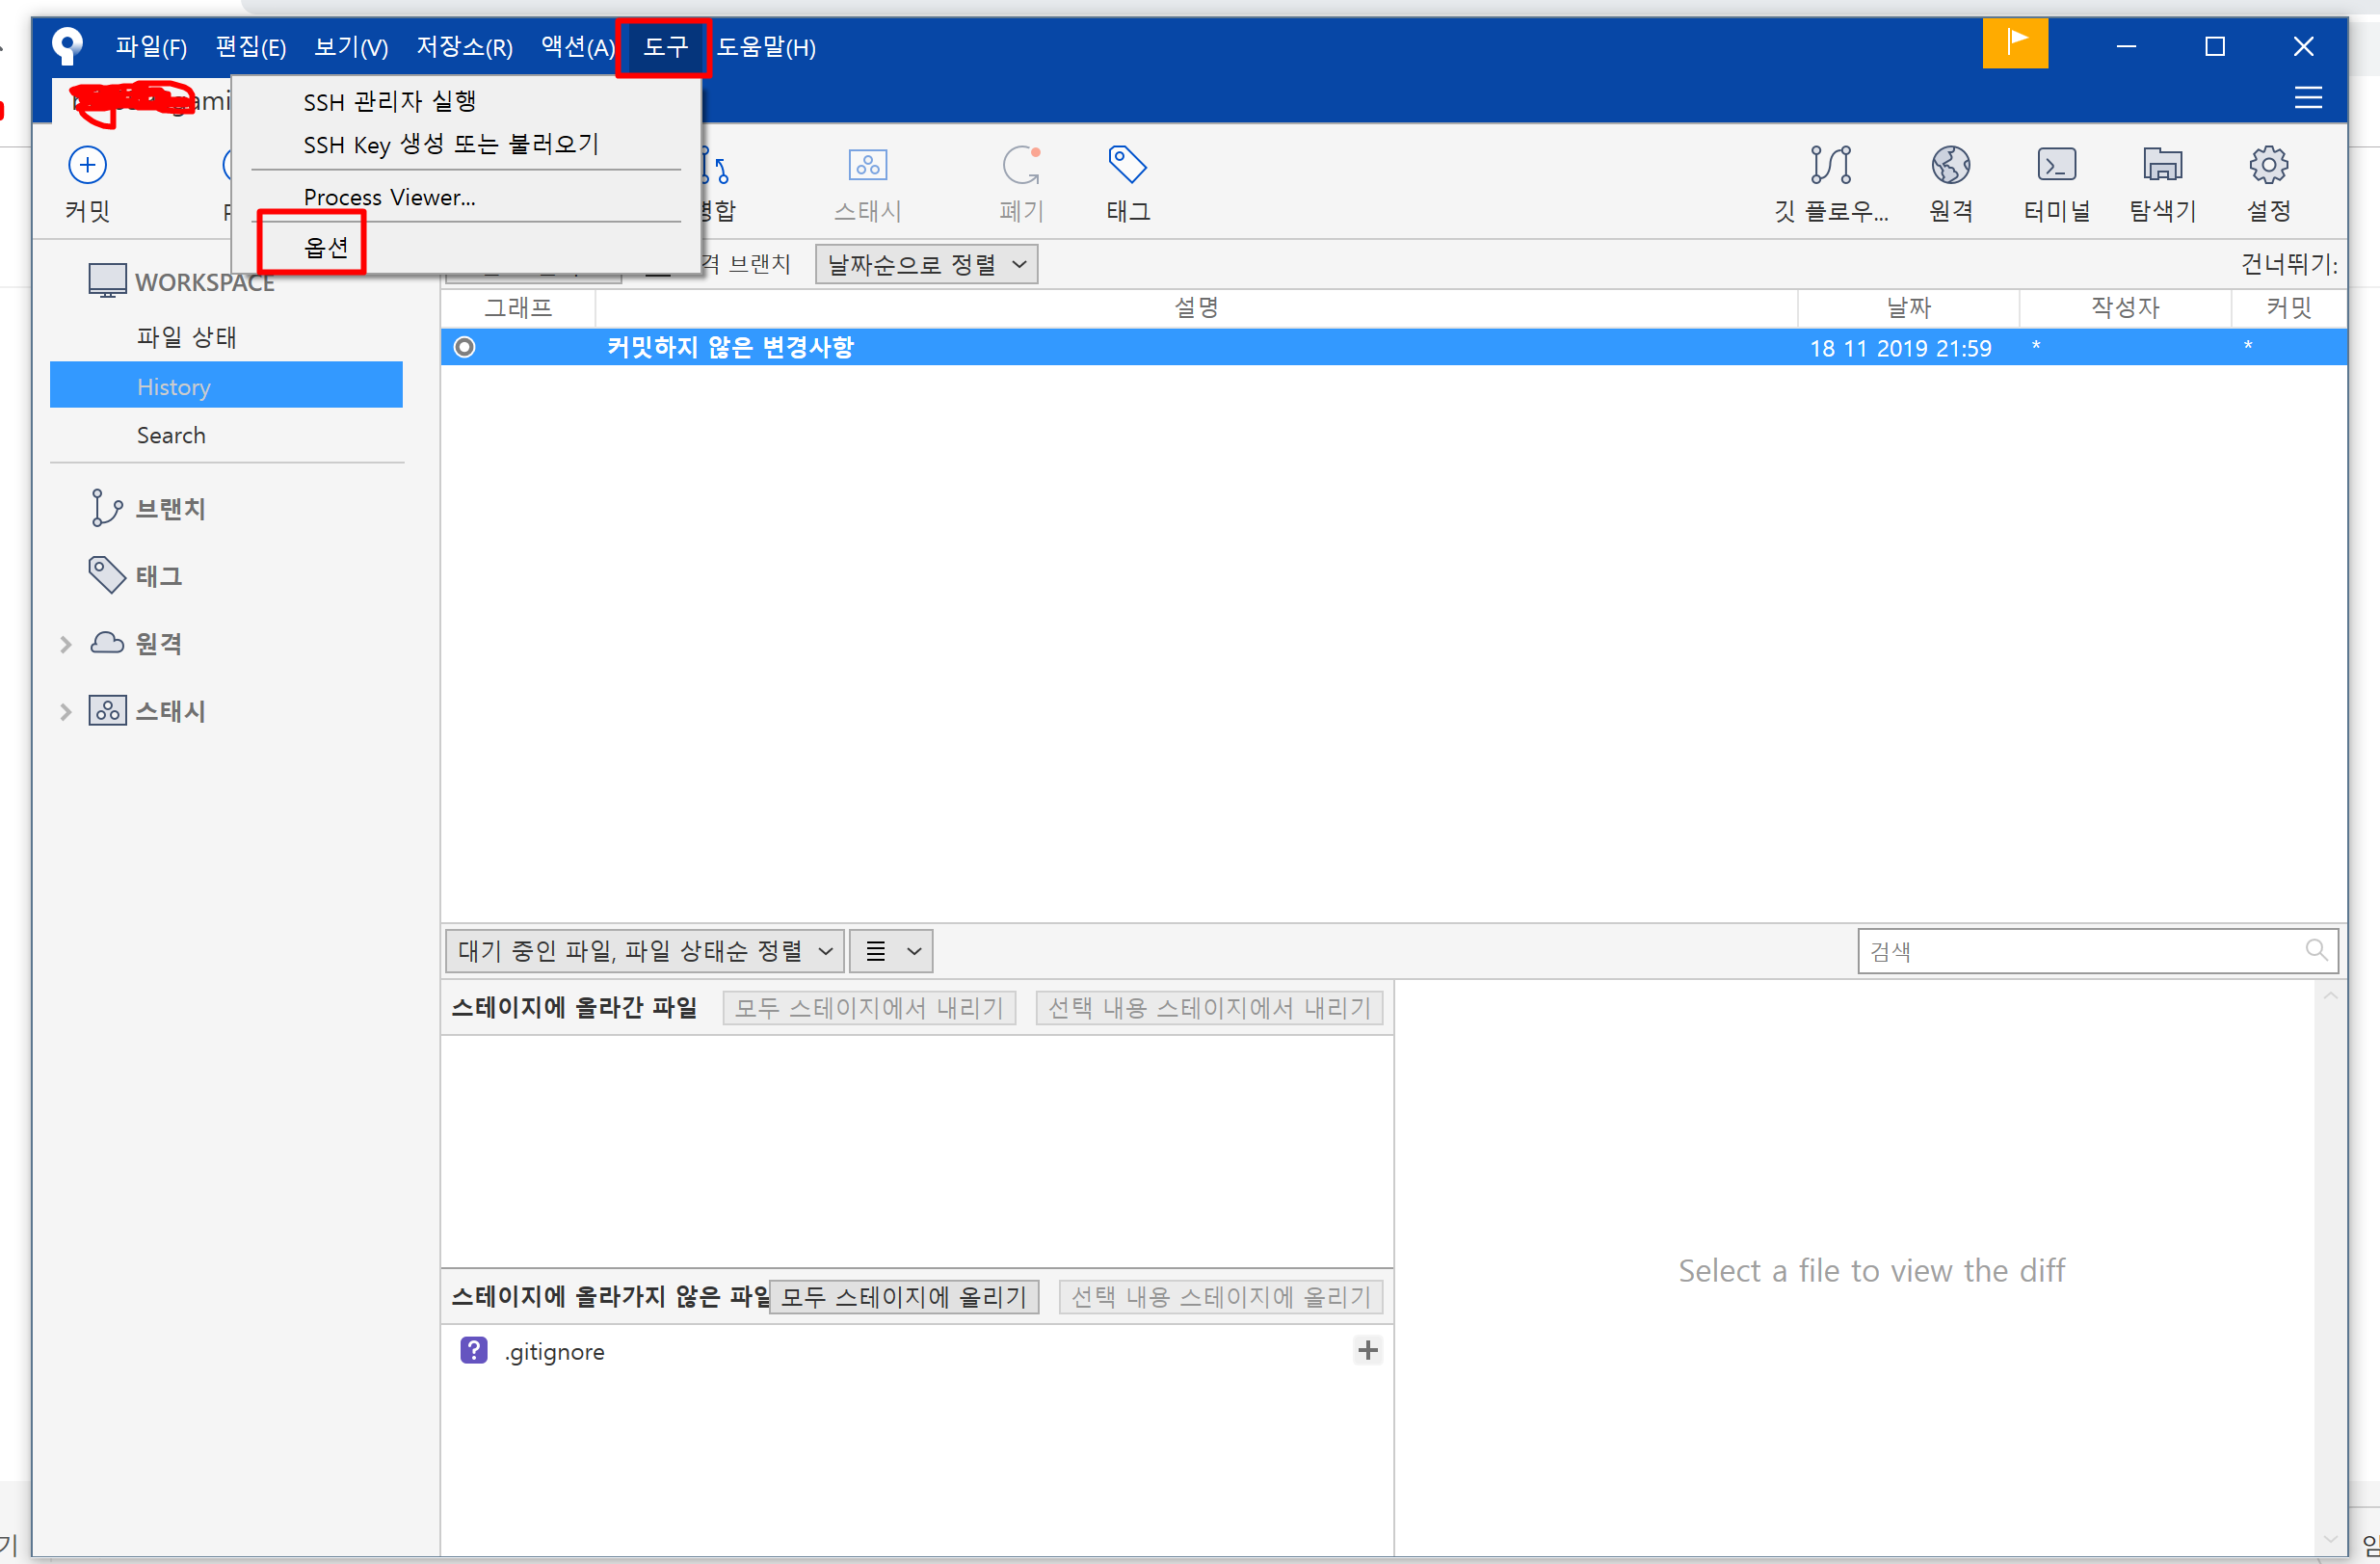
Task: Click the Commit (커밋) toolbar icon
Action: coord(87,166)
